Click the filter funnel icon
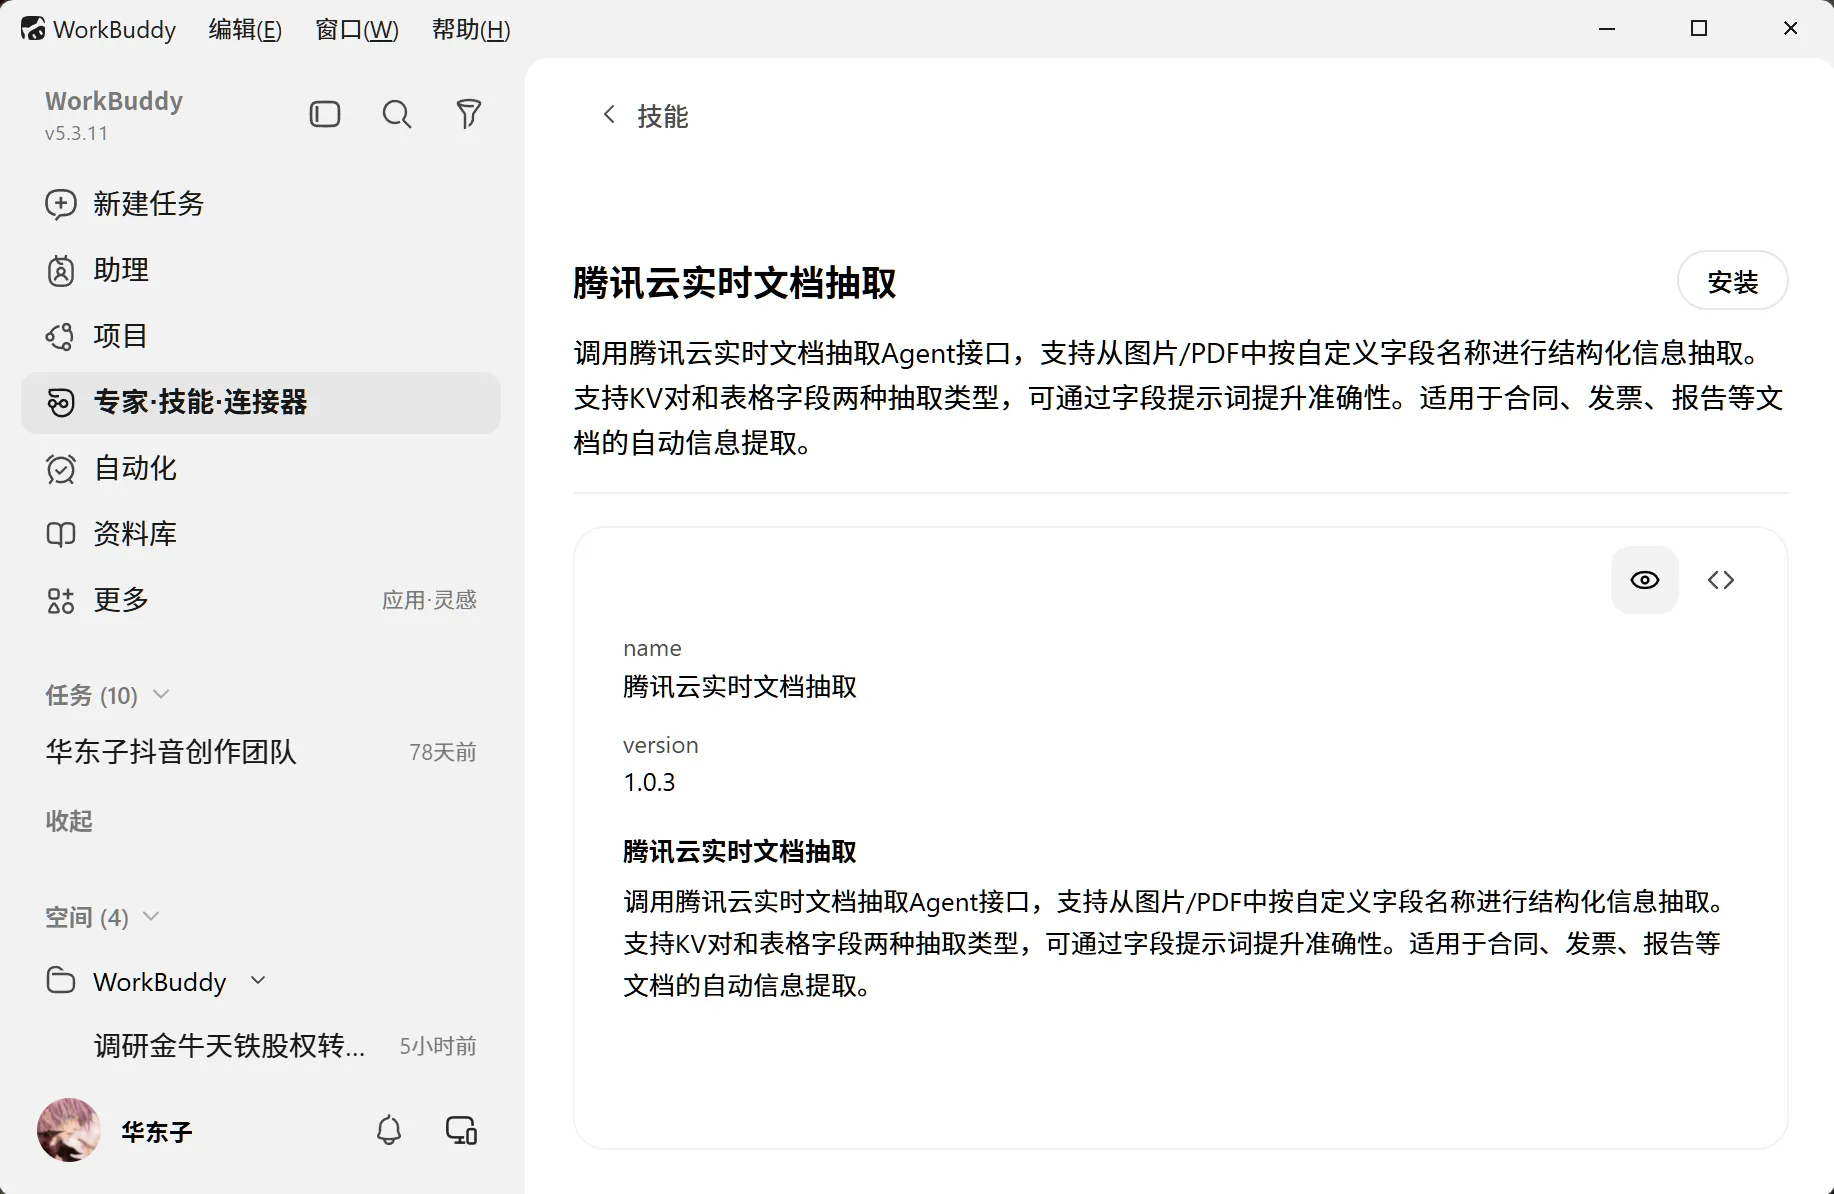Image resolution: width=1834 pixels, height=1194 pixels. (469, 114)
